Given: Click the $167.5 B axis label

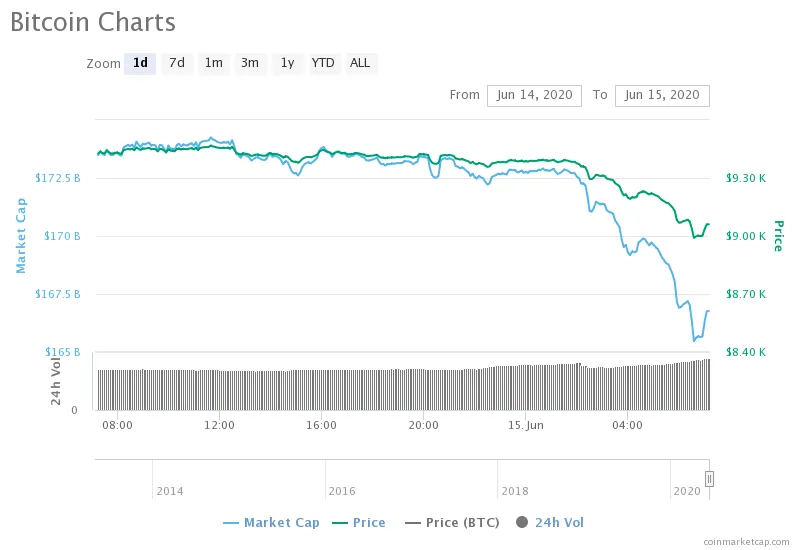Looking at the screenshot, I should tap(58, 294).
